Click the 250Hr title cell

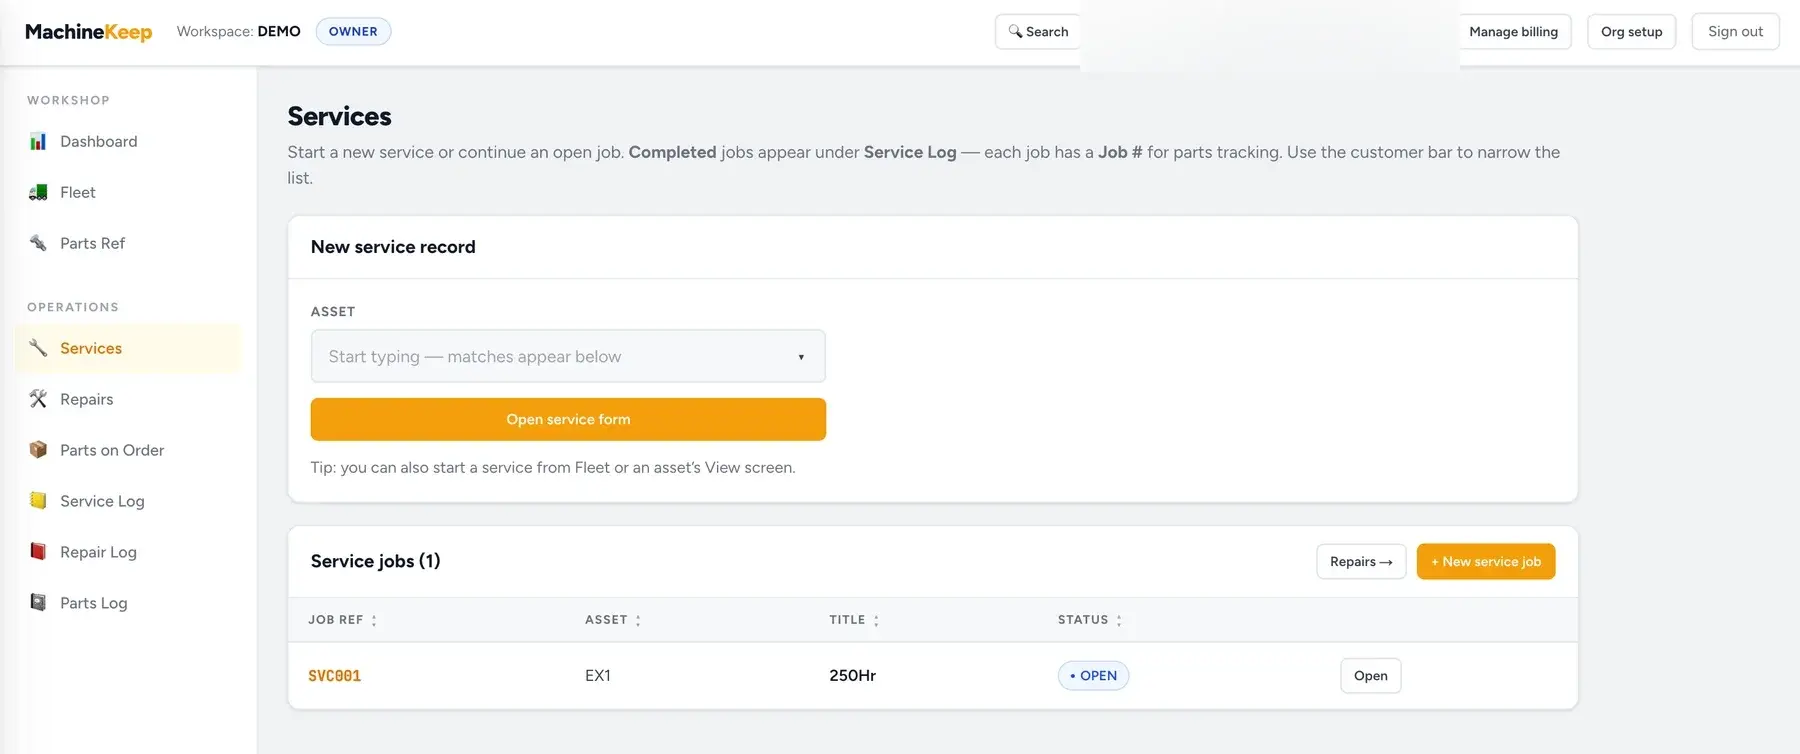click(x=852, y=676)
